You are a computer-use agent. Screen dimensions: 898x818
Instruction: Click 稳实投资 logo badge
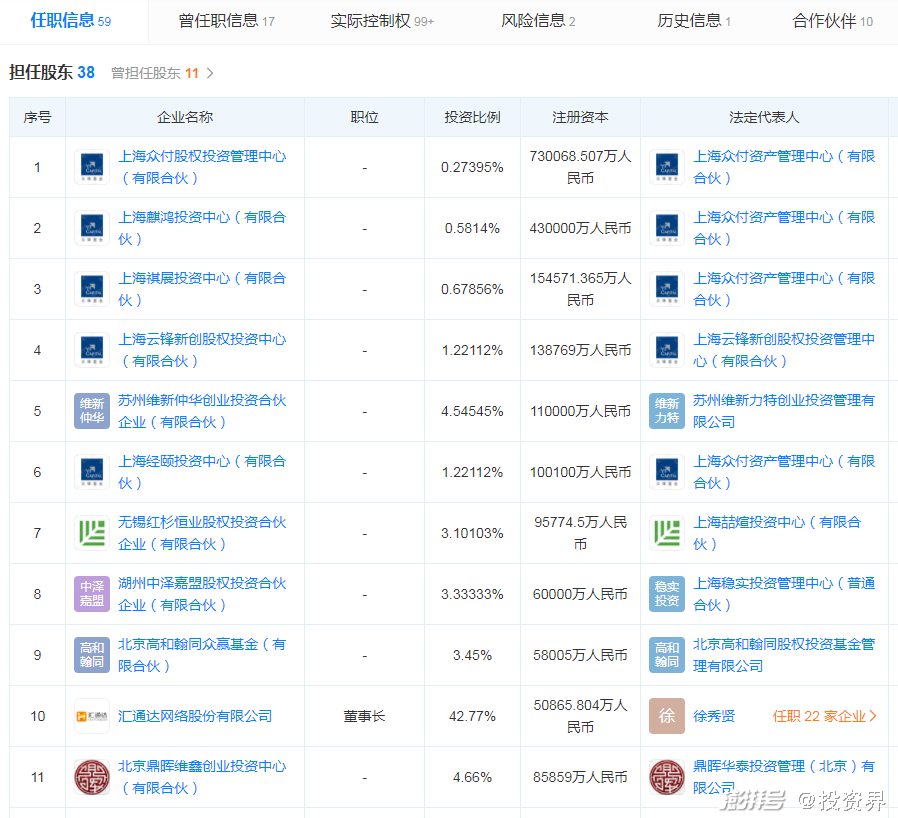click(x=667, y=594)
